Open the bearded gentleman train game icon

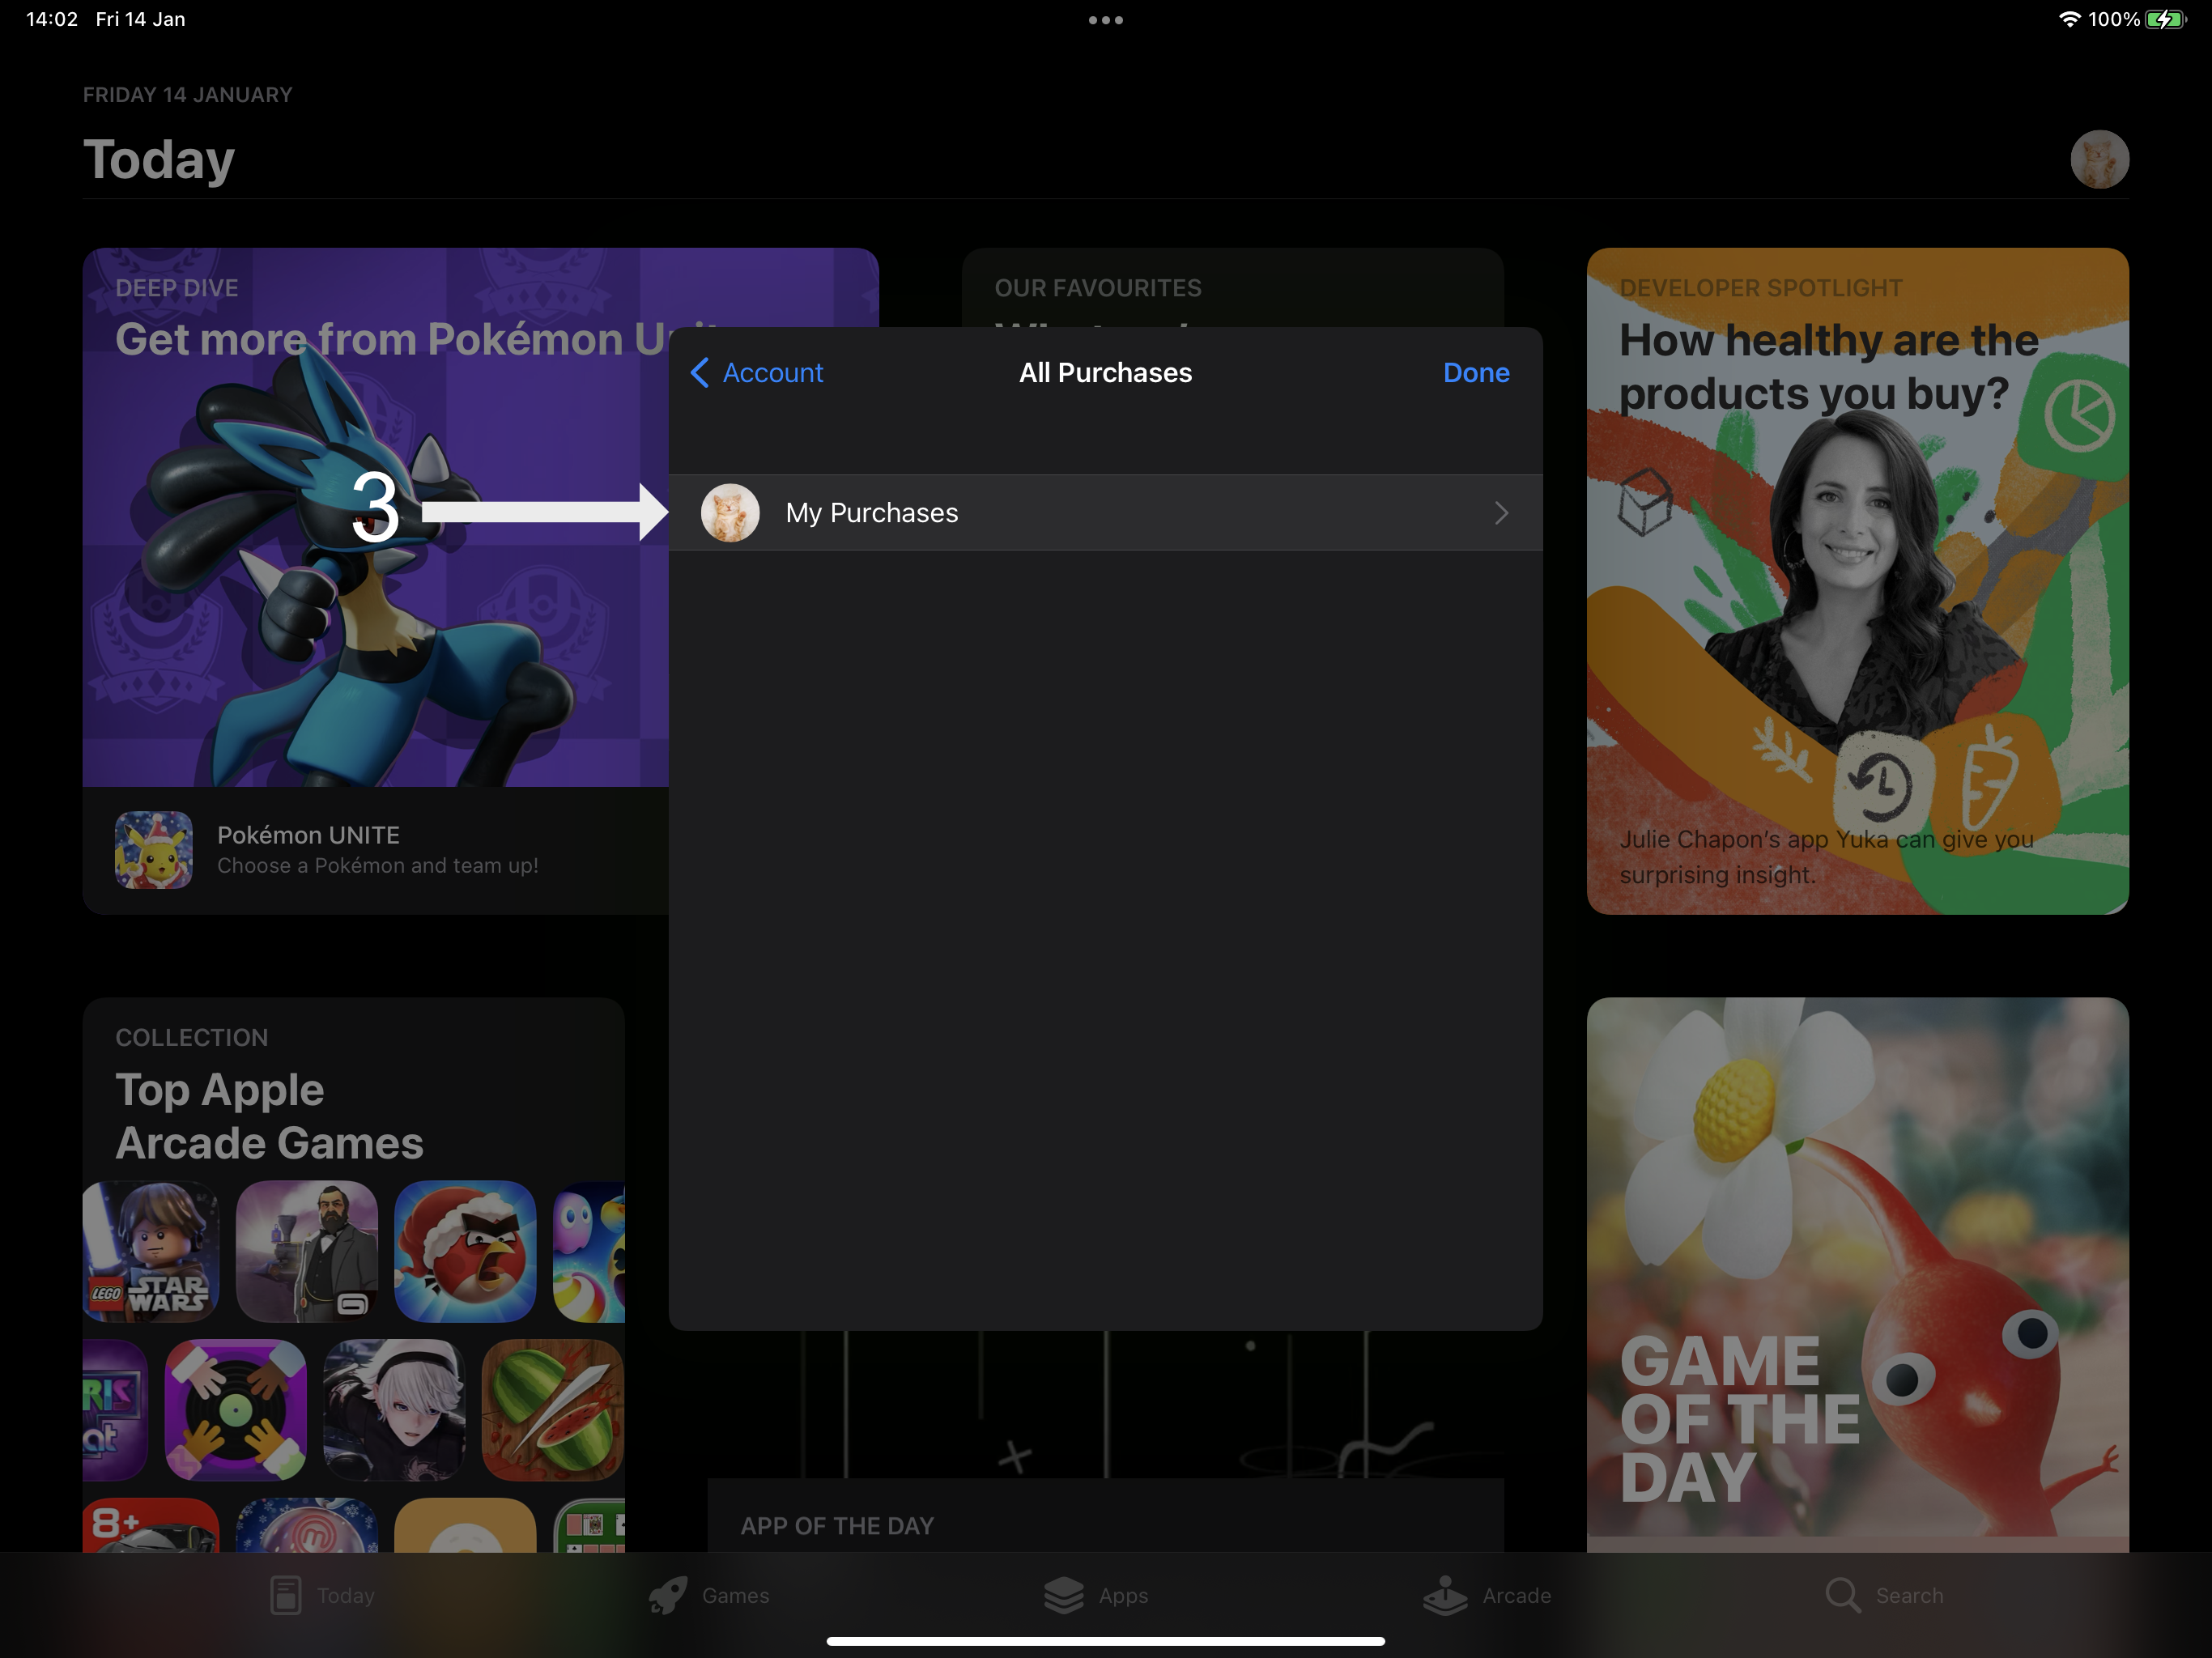point(307,1251)
